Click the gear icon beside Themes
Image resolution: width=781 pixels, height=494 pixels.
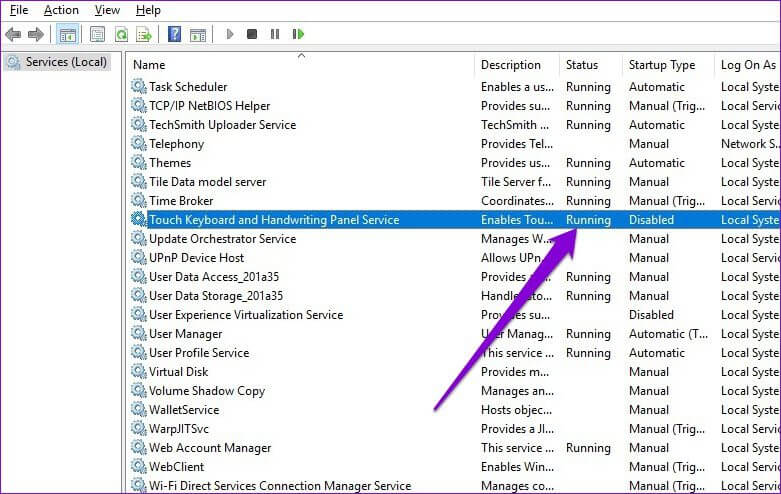(138, 162)
